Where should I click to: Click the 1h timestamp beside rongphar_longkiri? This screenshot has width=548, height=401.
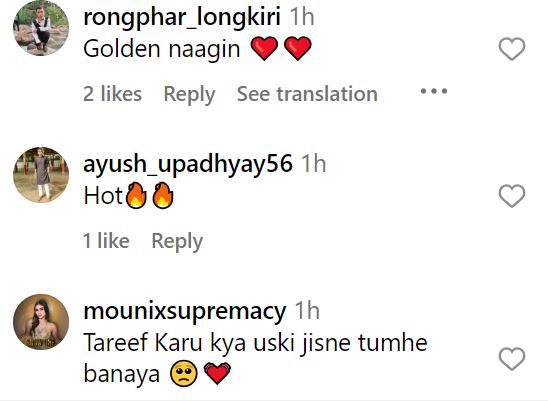pyautogui.click(x=302, y=17)
